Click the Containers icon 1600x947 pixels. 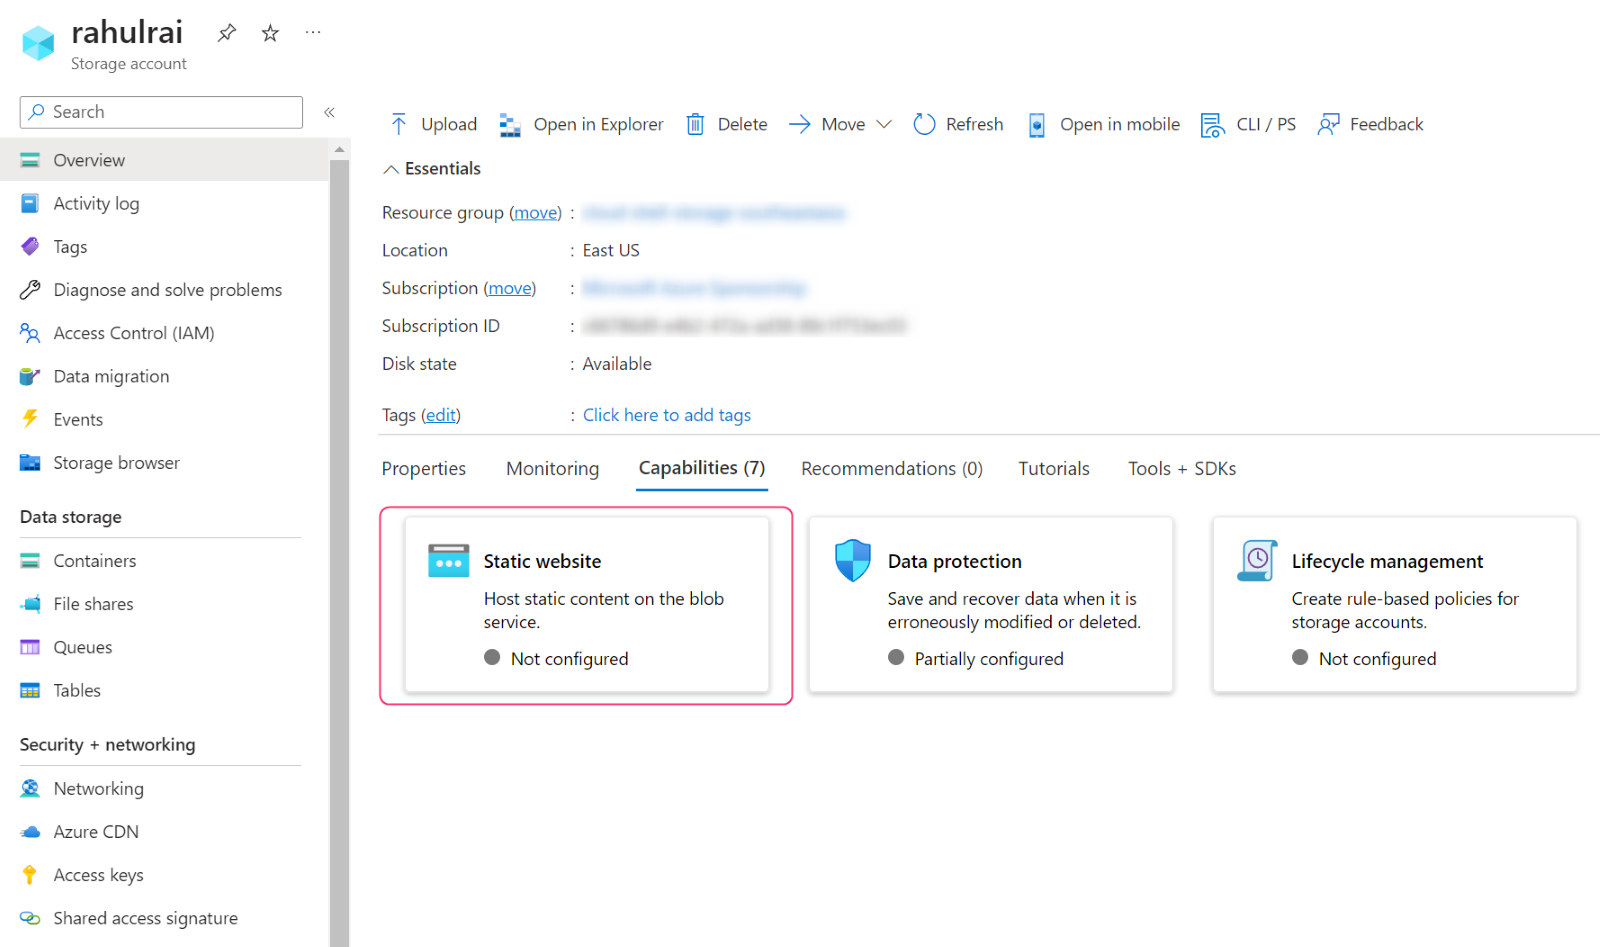(30, 561)
